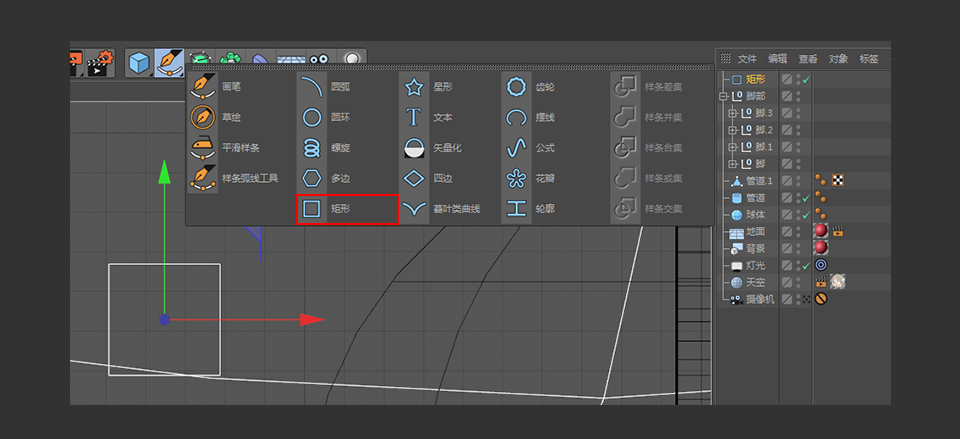Expand the 脚.3 object
This screenshot has width=960, height=439.
[x=732, y=113]
